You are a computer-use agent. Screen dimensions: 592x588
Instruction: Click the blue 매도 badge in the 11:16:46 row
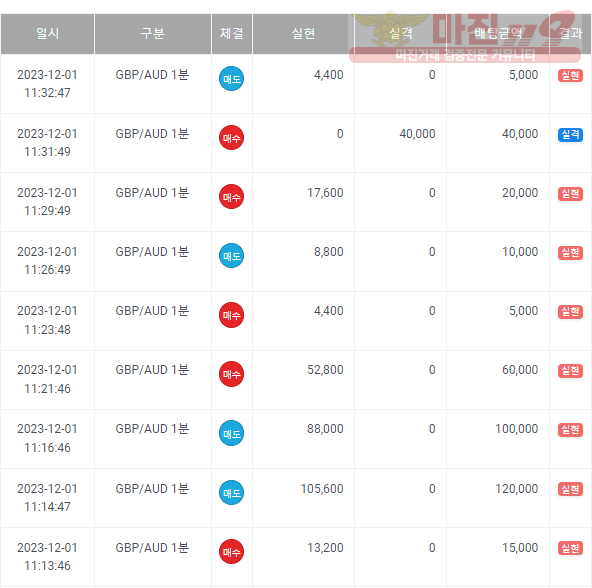click(231, 433)
